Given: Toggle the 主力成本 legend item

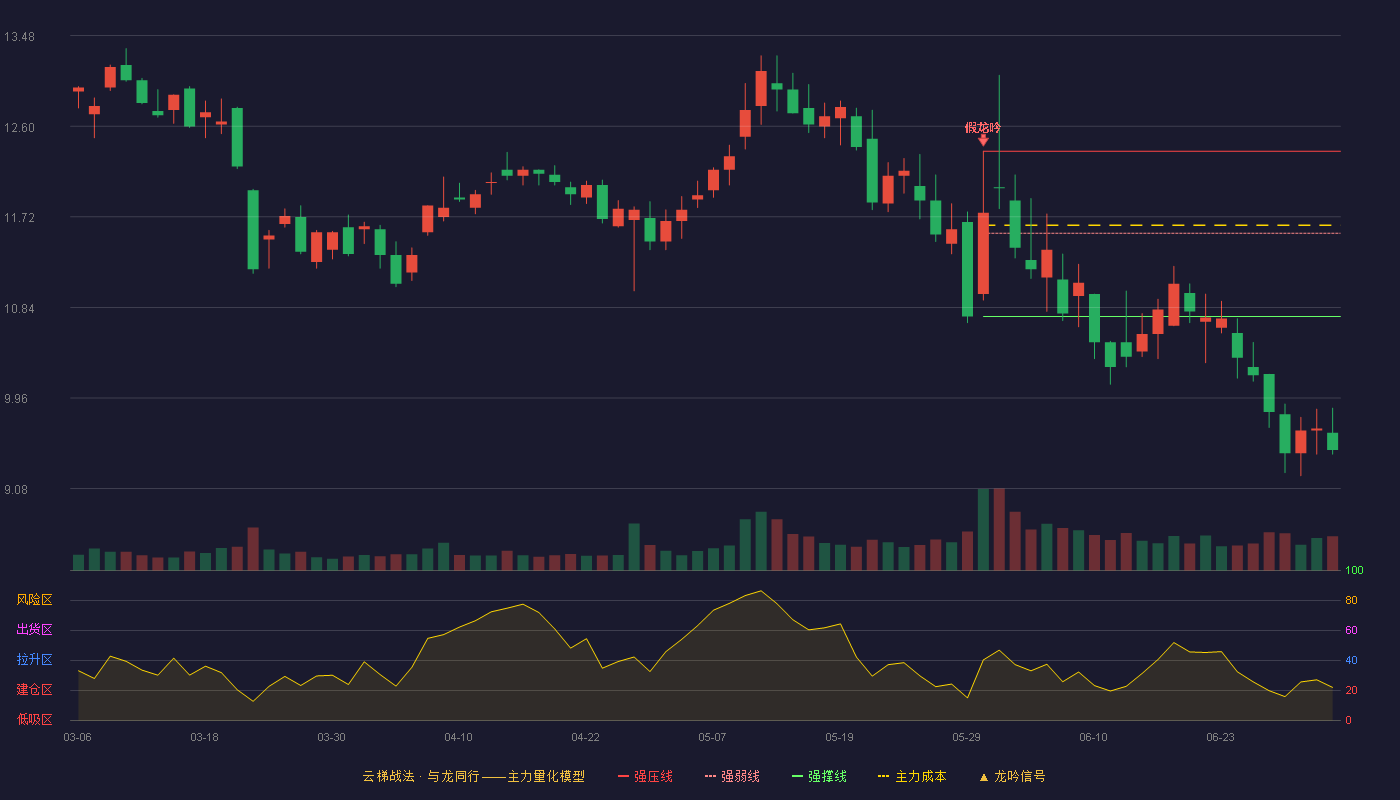Looking at the screenshot, I should click(x=912, y=776).
